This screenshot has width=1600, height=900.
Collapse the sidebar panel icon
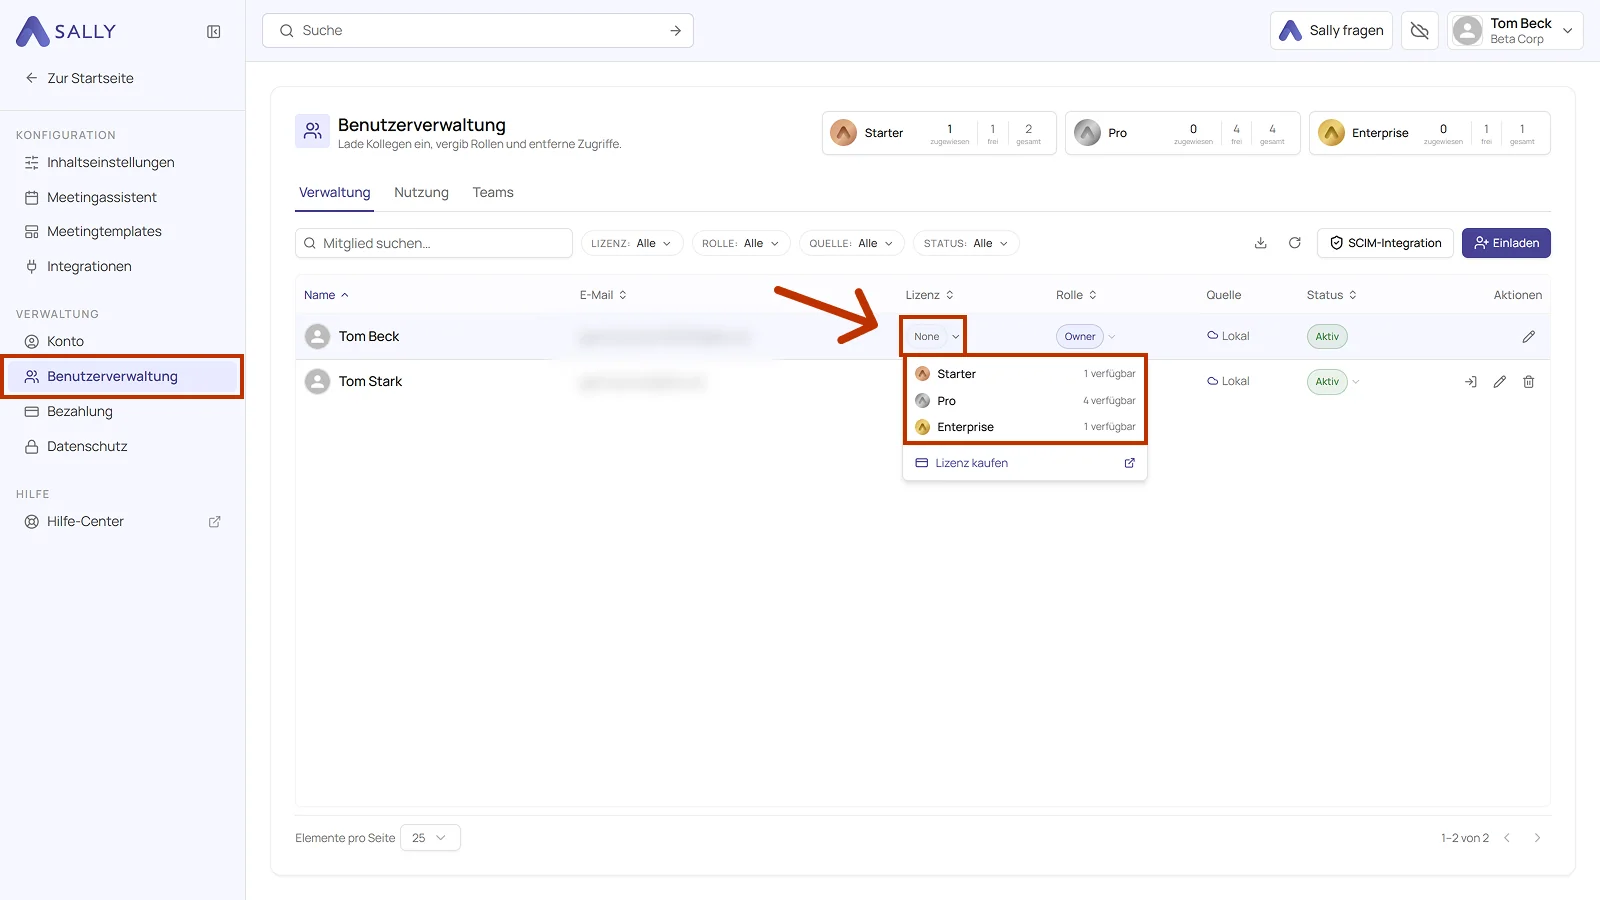214,32
